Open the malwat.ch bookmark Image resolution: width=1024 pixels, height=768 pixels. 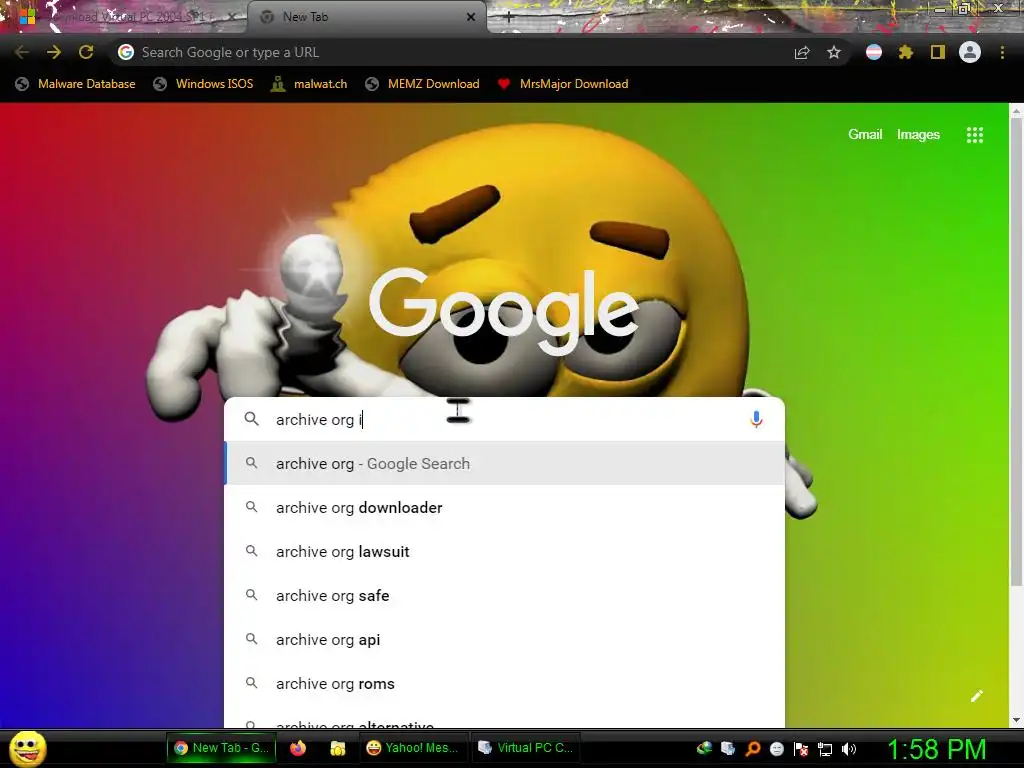[310, 84]
